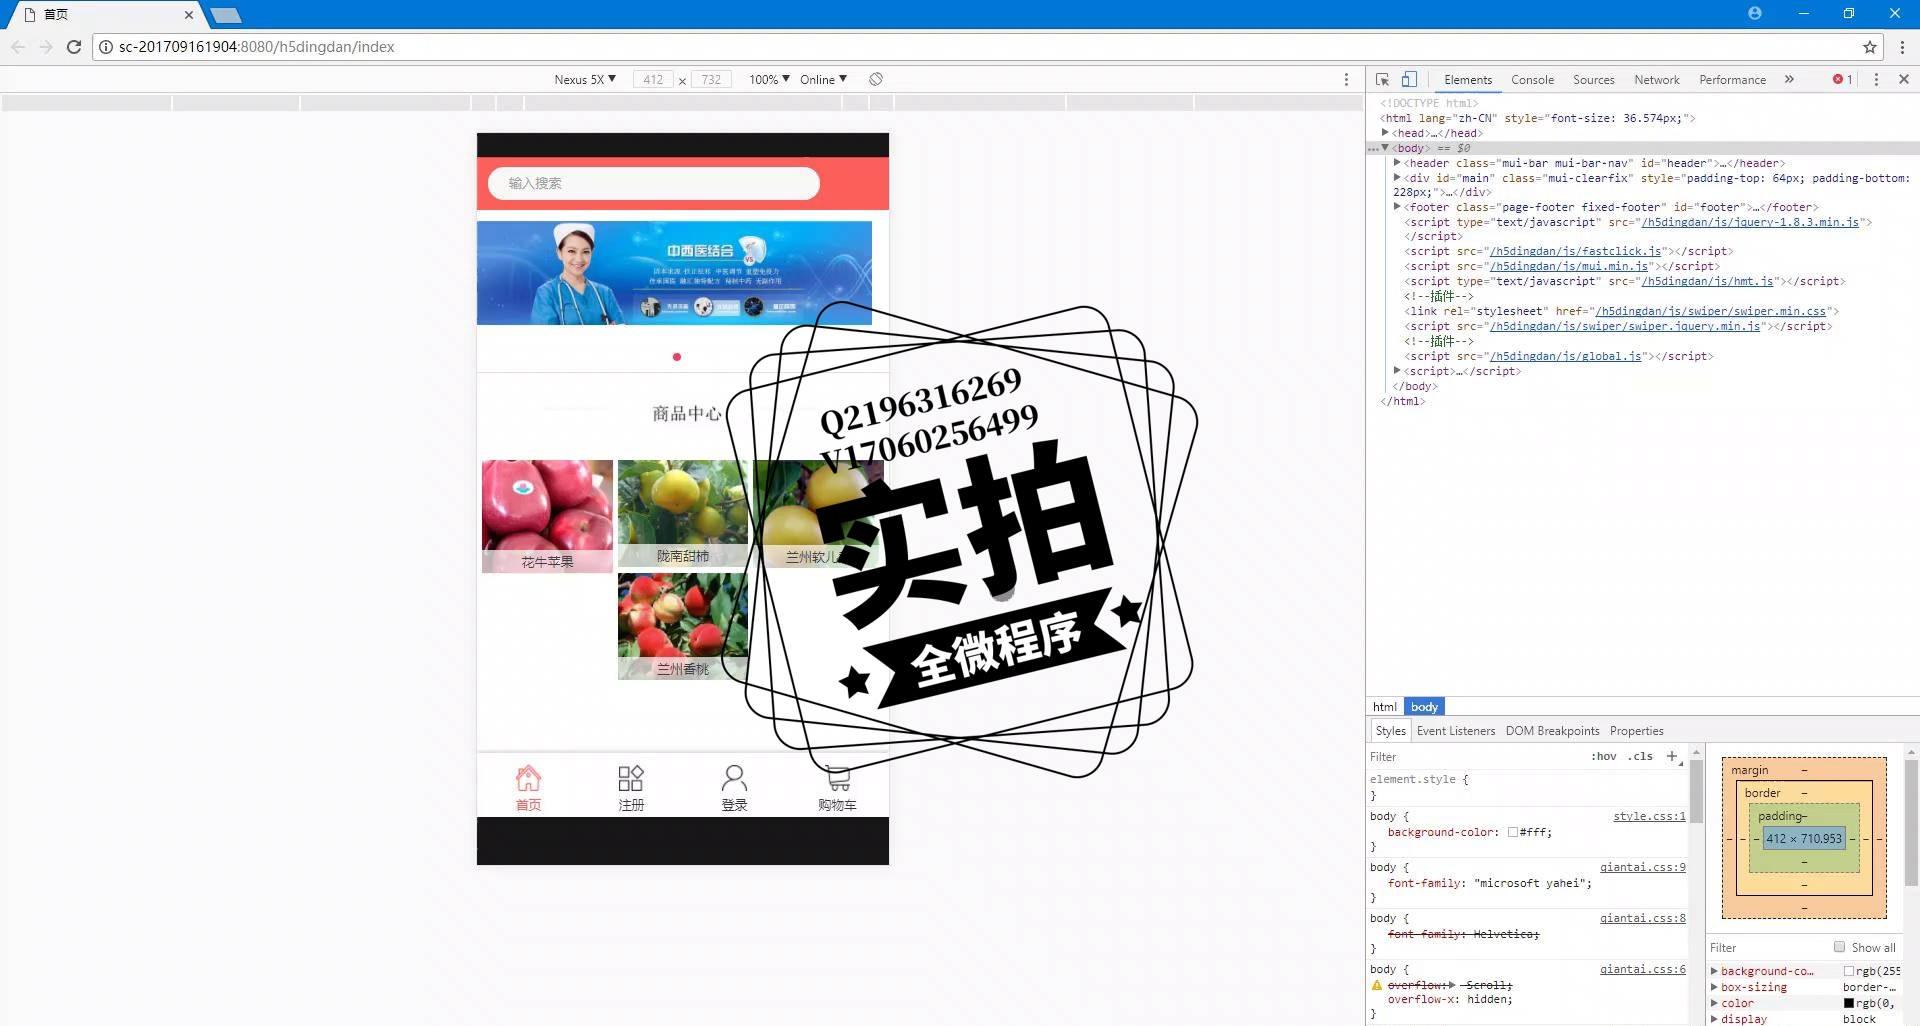Open the 花牛苹果 product thumbnail
This screenshot has width=1920, height=1026.
coord(547,516)
